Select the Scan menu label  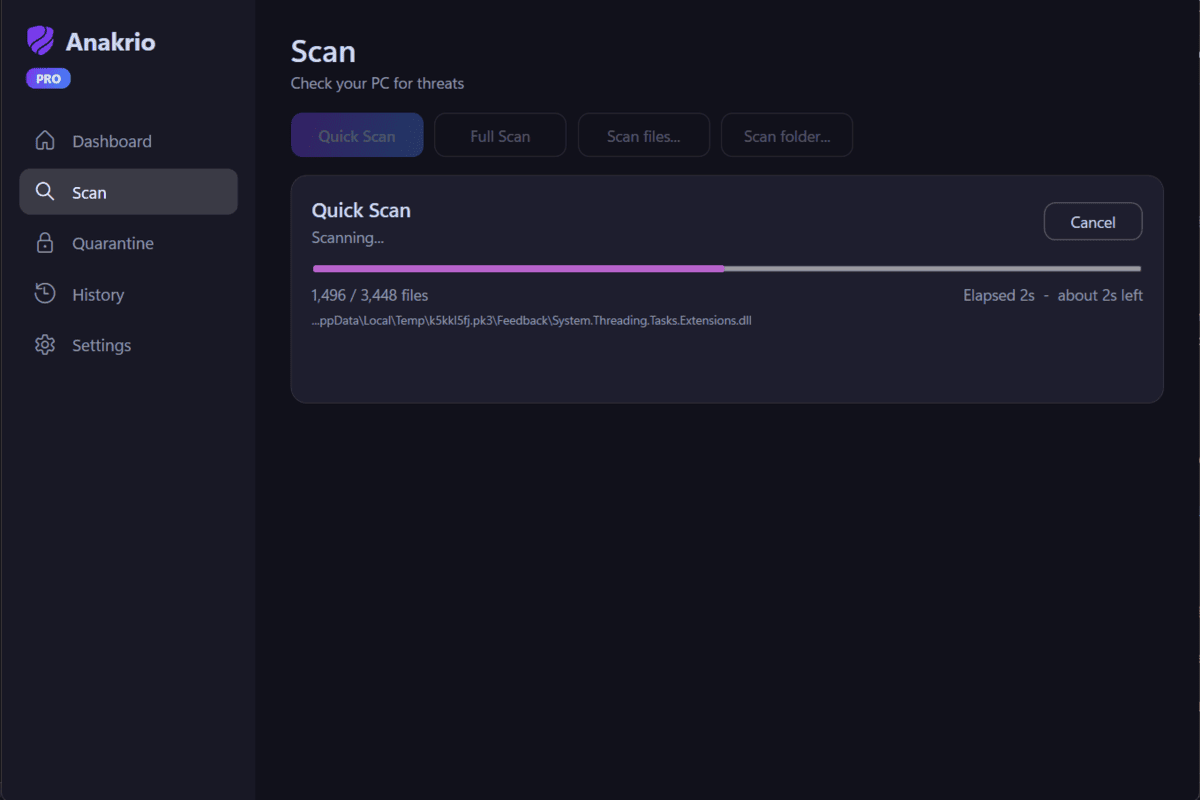coord(89,193)
